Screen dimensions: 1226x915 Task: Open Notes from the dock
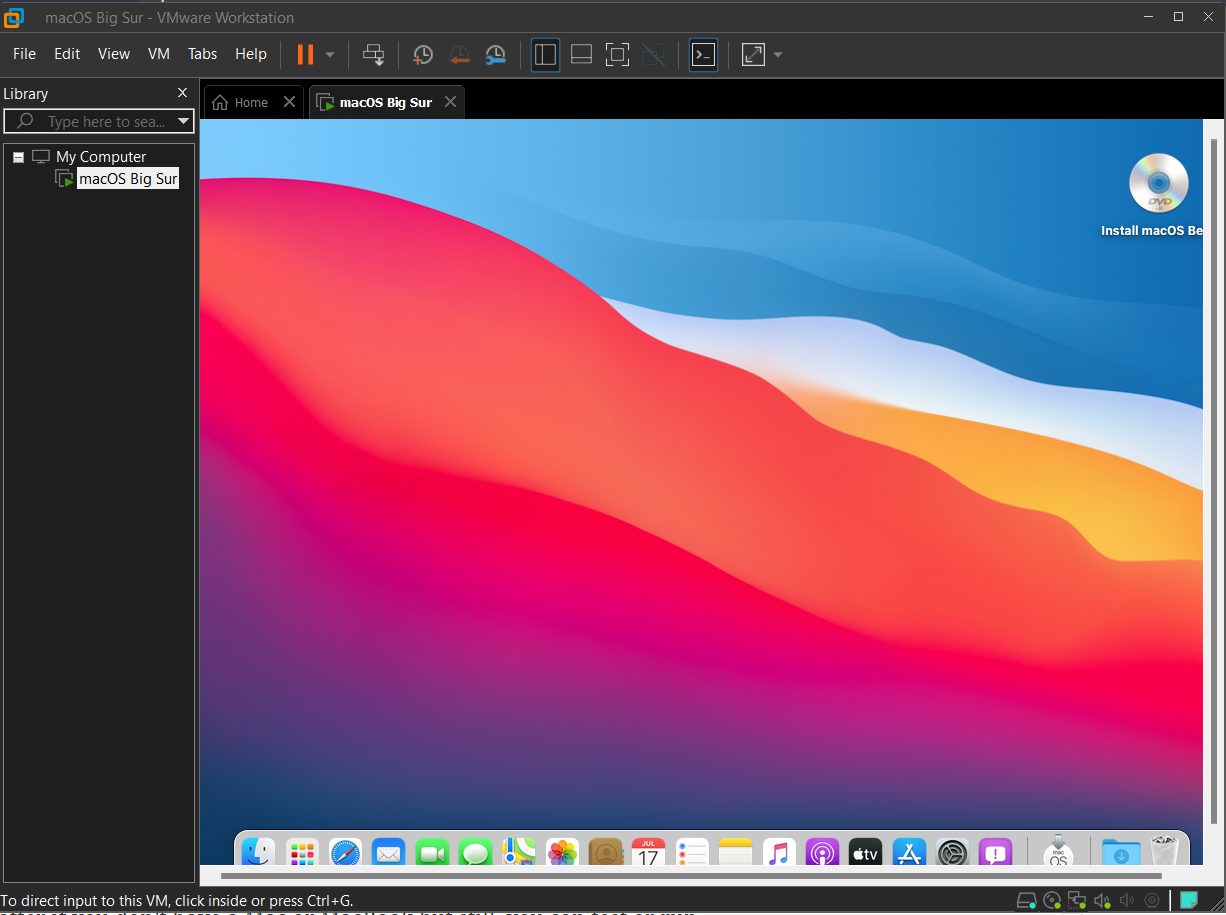[x=735, y=852]
